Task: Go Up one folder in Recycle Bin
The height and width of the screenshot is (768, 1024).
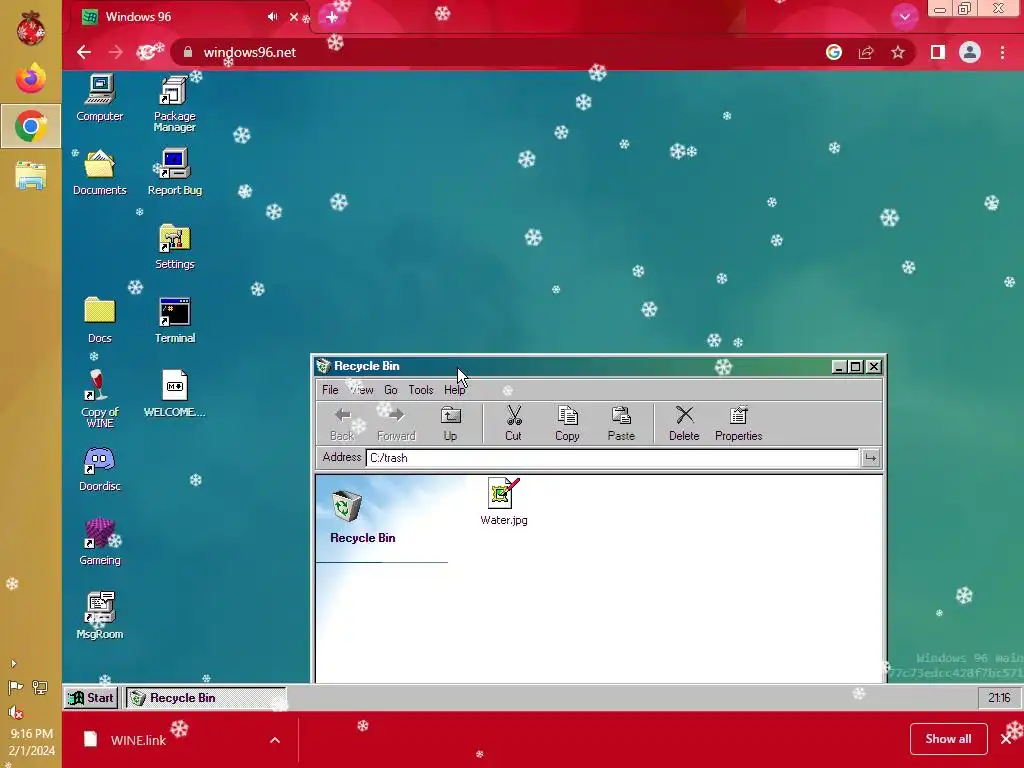Action: [x=450, y=423]
